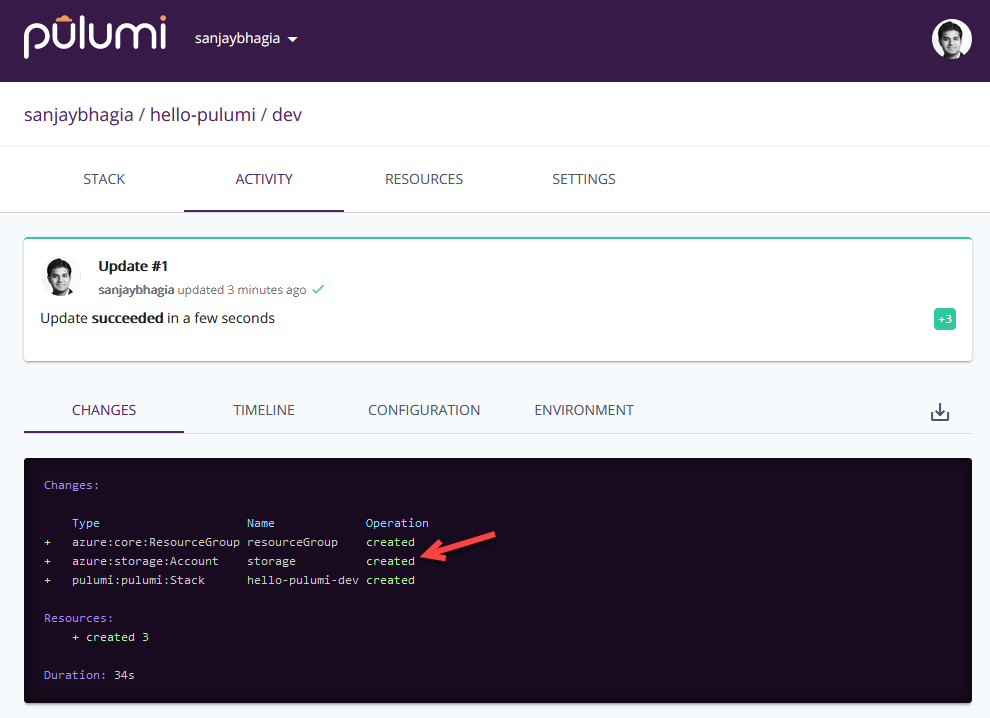
Task: Click 'azure:storage:Account' type text
Action: 145,561
